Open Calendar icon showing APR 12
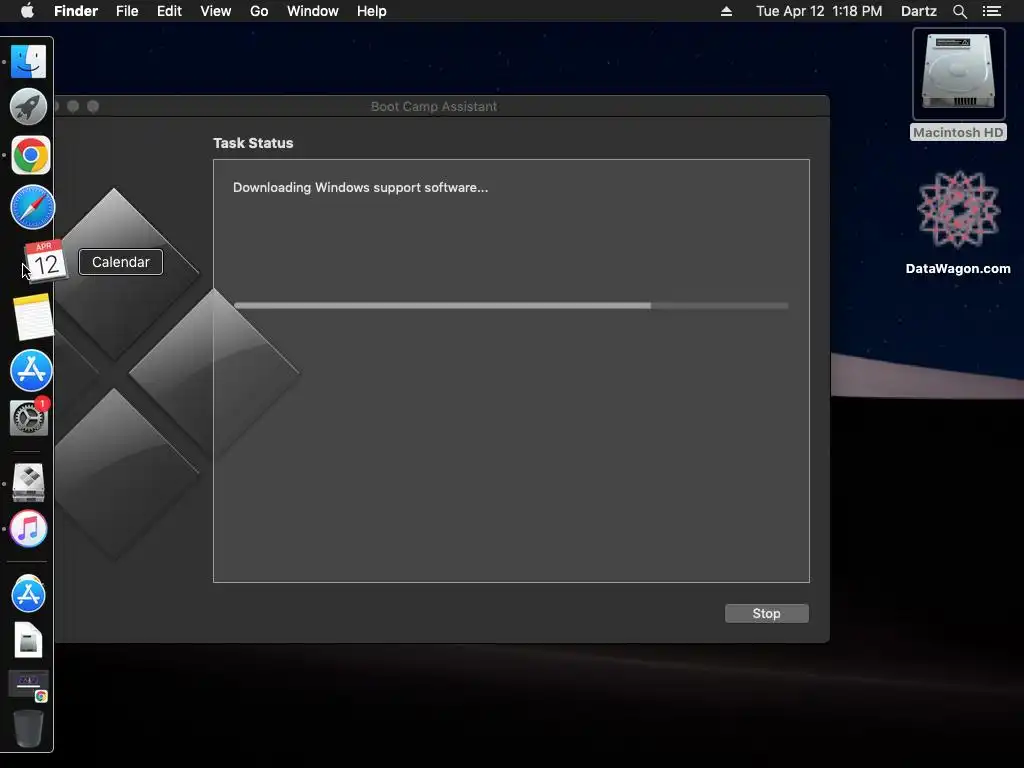Image resolution: width=1024 pixels, height=768 pixels. click(45, 261)
